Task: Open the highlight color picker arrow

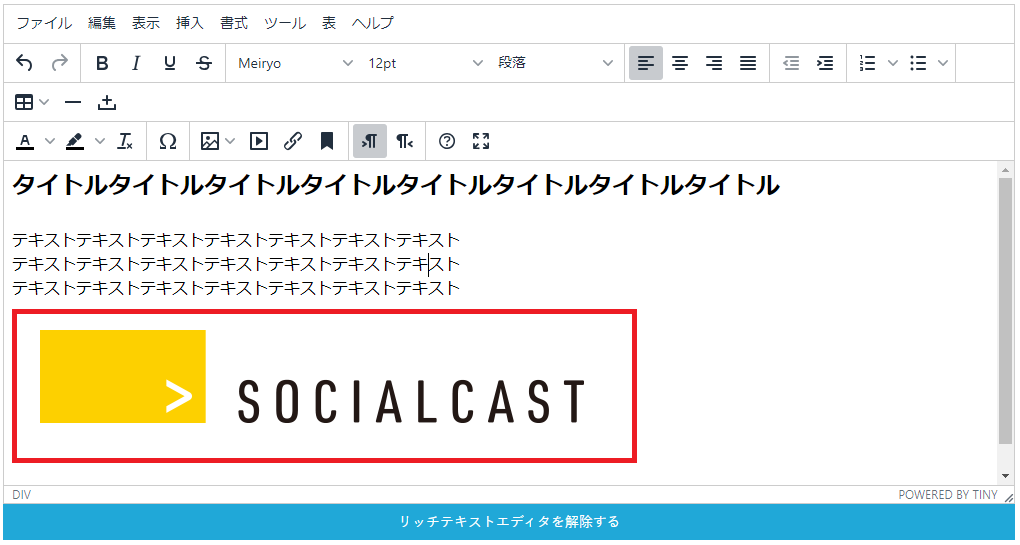Action: [100, 141]
